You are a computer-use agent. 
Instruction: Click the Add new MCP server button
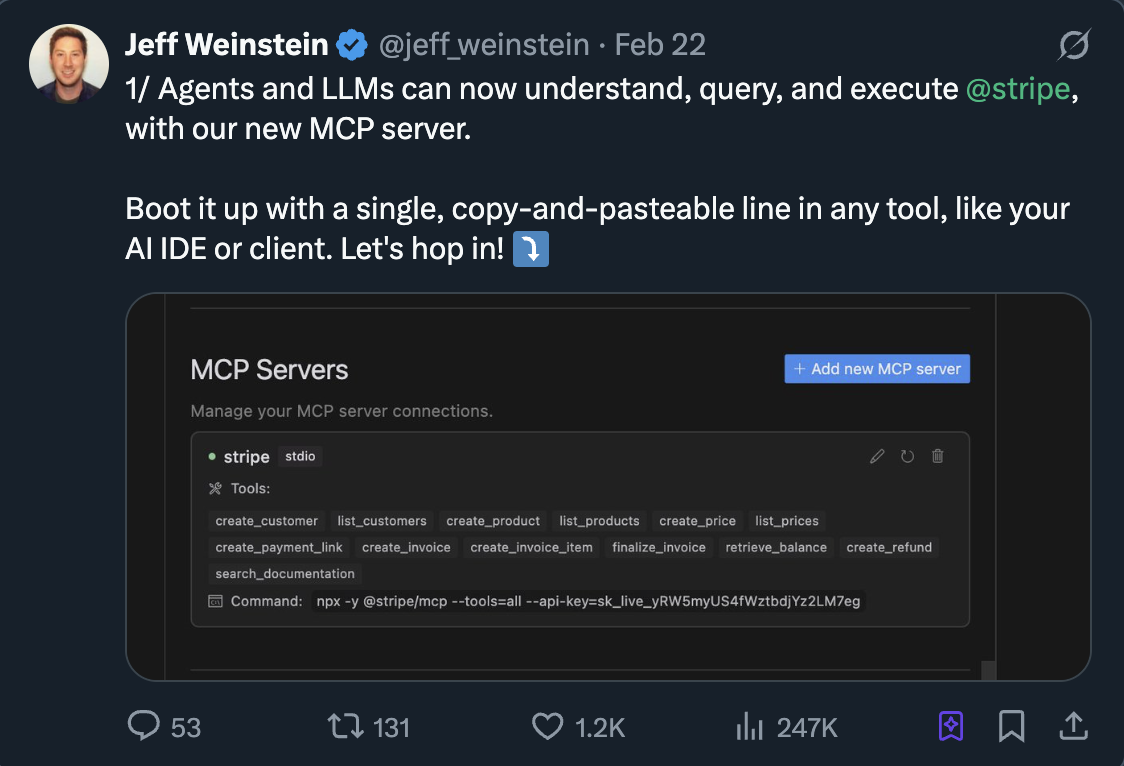click(x=877, y=369)
